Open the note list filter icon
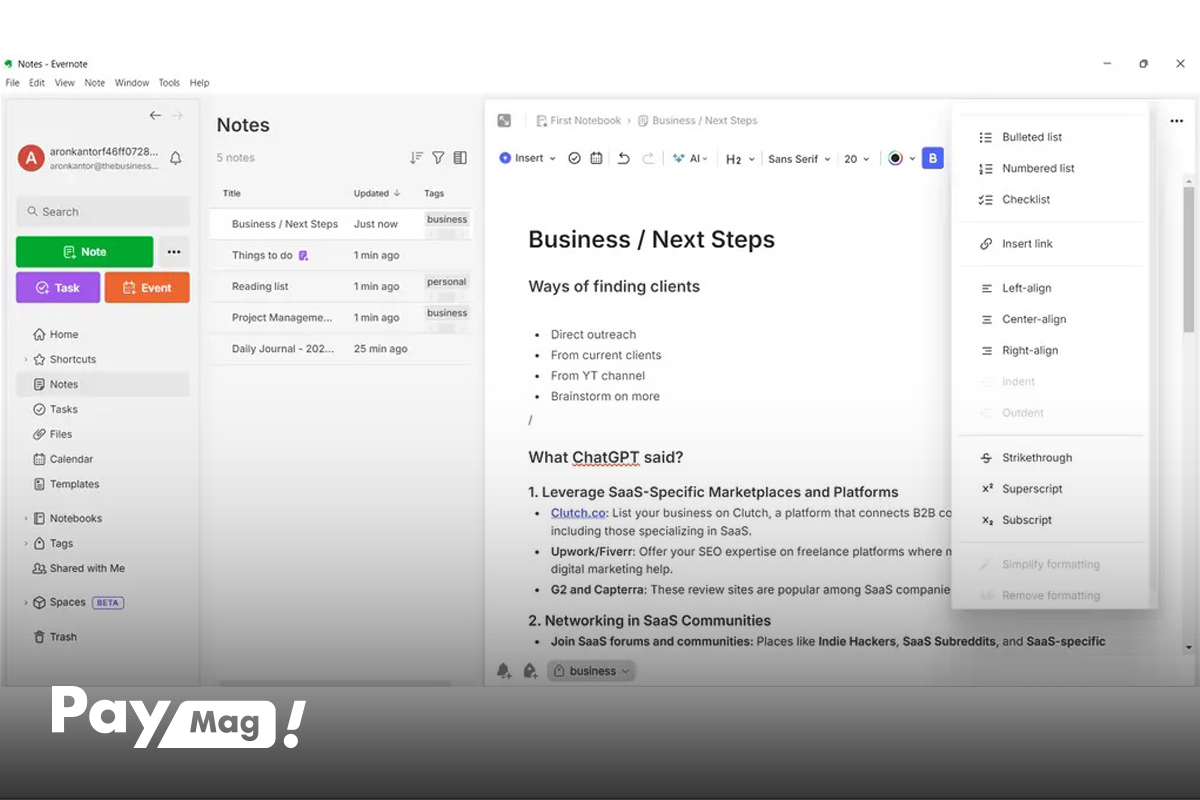This screenshot has height=800, width=1200. pyautogui.click(x=438, y=158)
